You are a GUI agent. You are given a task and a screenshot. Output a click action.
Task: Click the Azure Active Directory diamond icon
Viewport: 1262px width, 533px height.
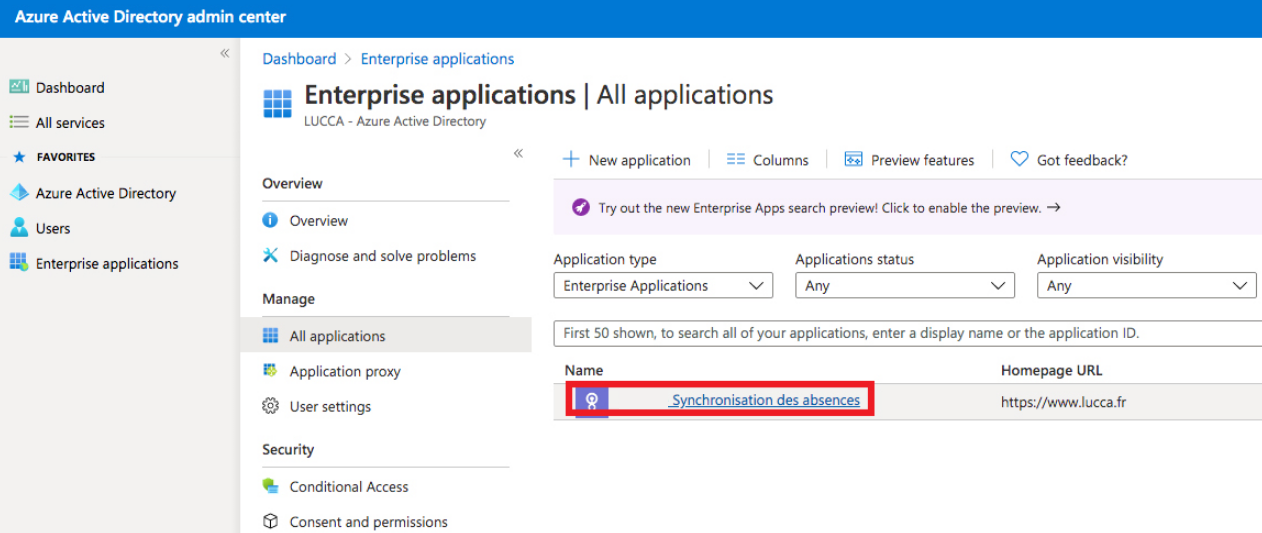tap(19, 193)
